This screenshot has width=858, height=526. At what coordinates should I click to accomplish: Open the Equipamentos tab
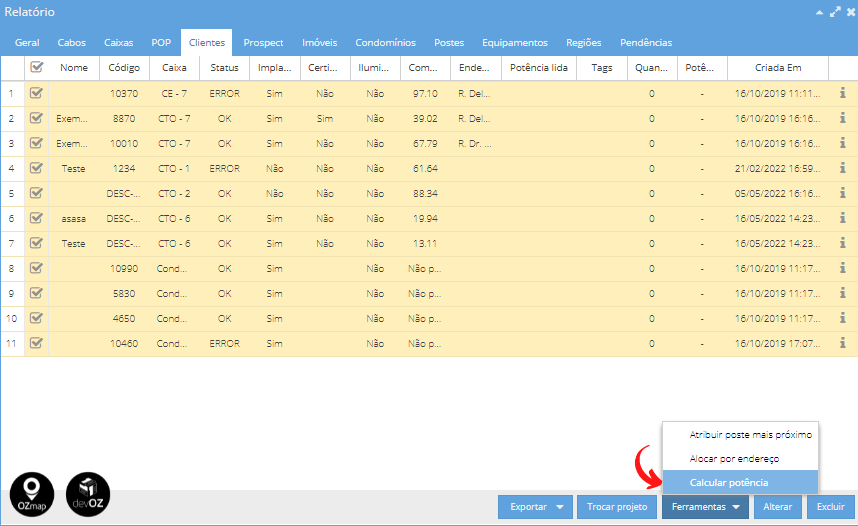515,43
